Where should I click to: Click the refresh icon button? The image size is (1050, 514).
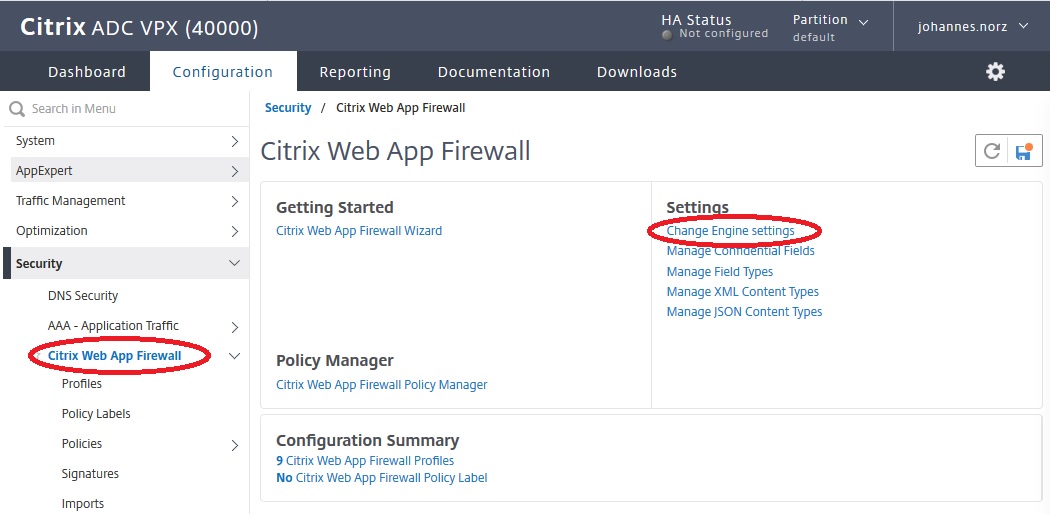tap(992, 151)
